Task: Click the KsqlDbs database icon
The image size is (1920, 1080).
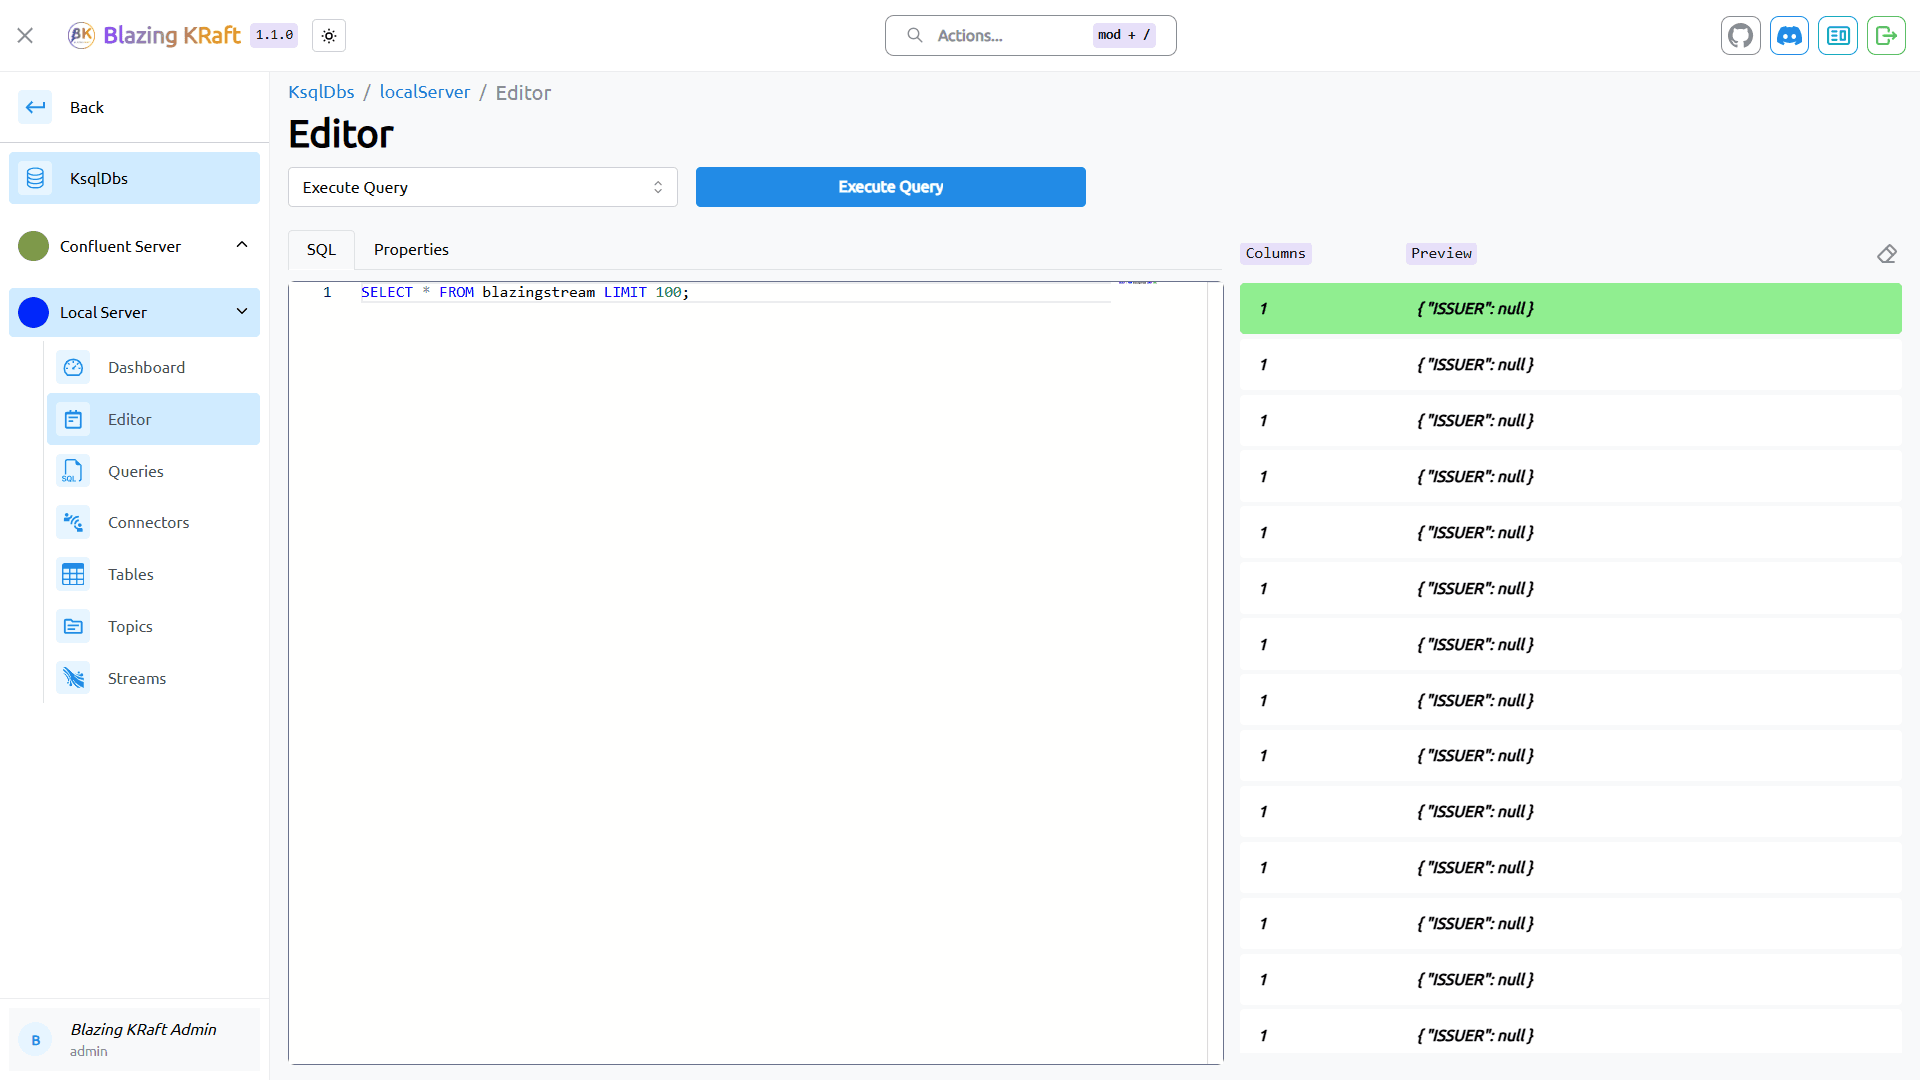Action: (35, 178)
